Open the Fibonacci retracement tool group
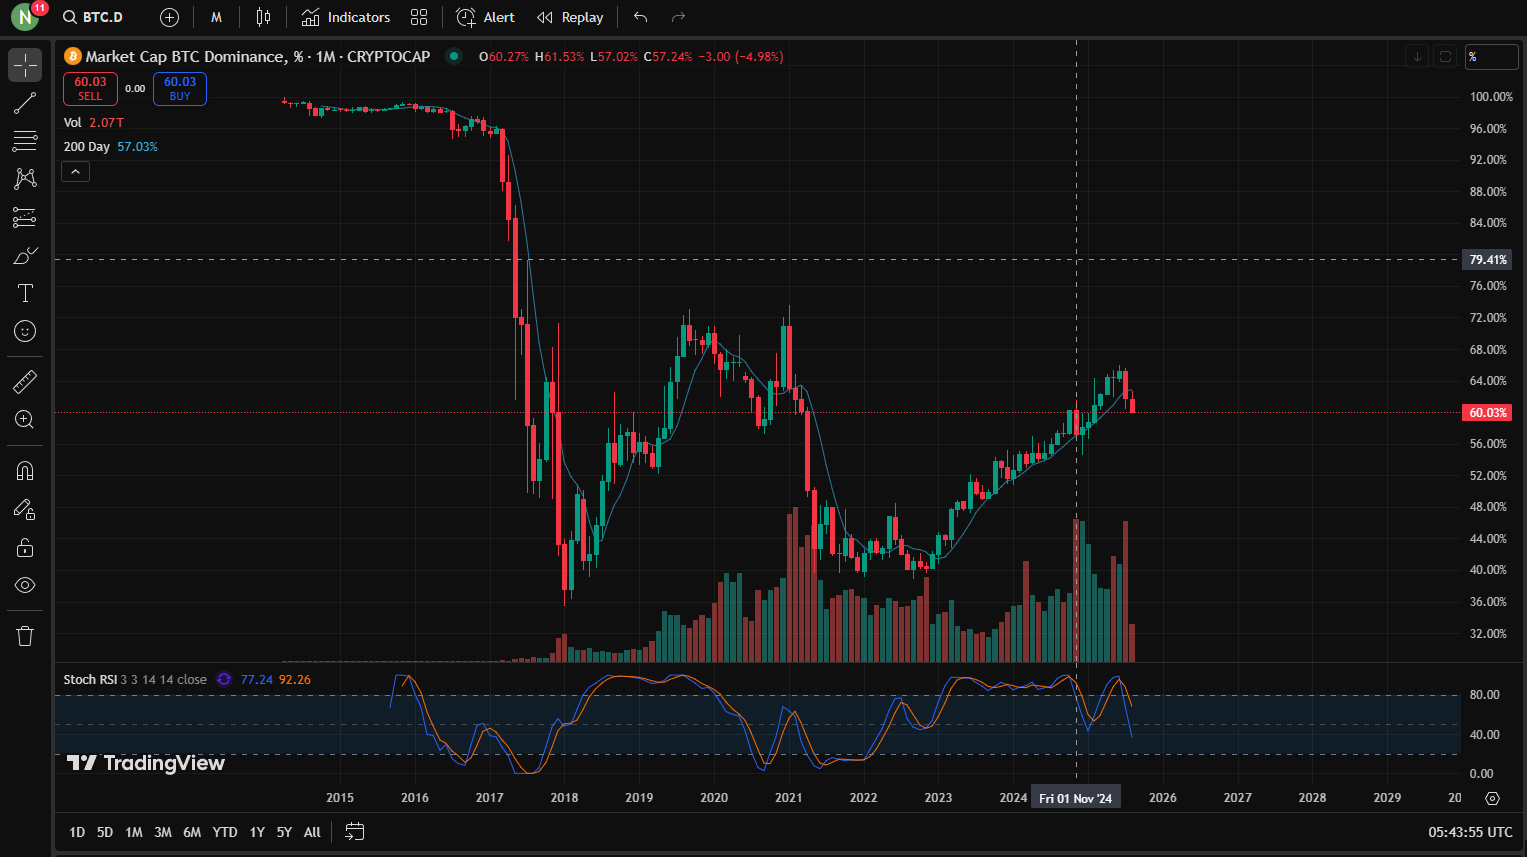The width and height of the screenshot is (1527, 857). tap(25, 141)
